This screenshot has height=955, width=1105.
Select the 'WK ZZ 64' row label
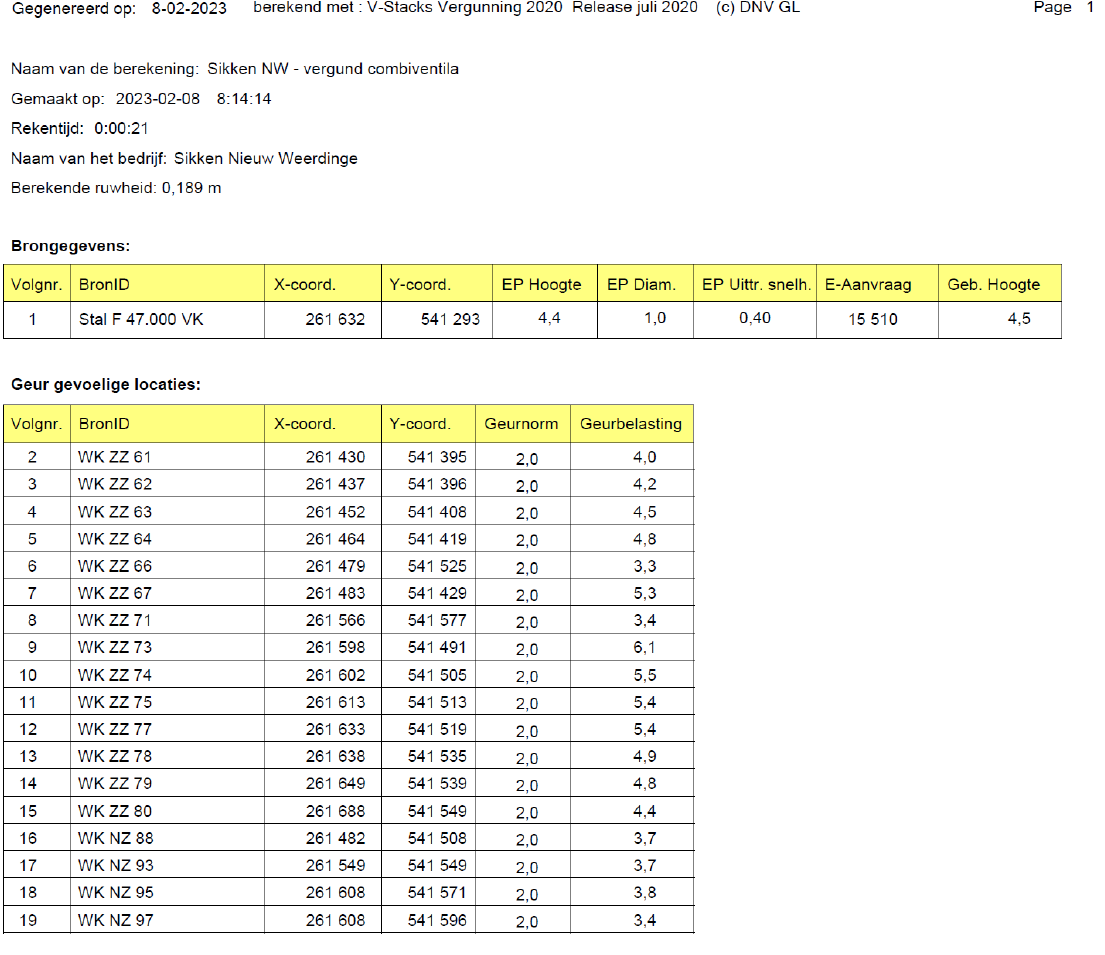click(115, 539)
